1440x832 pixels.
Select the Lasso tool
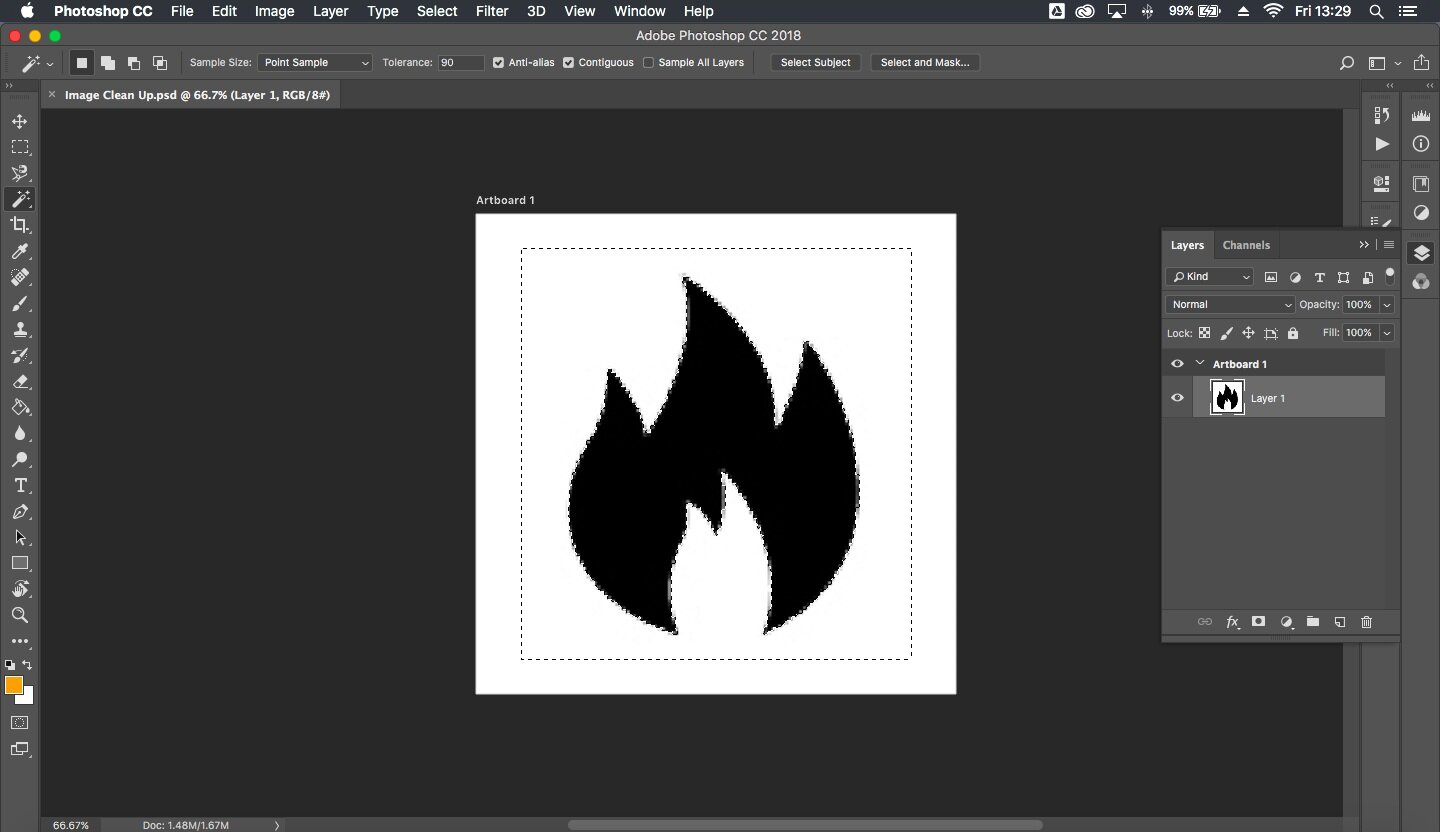19,173
